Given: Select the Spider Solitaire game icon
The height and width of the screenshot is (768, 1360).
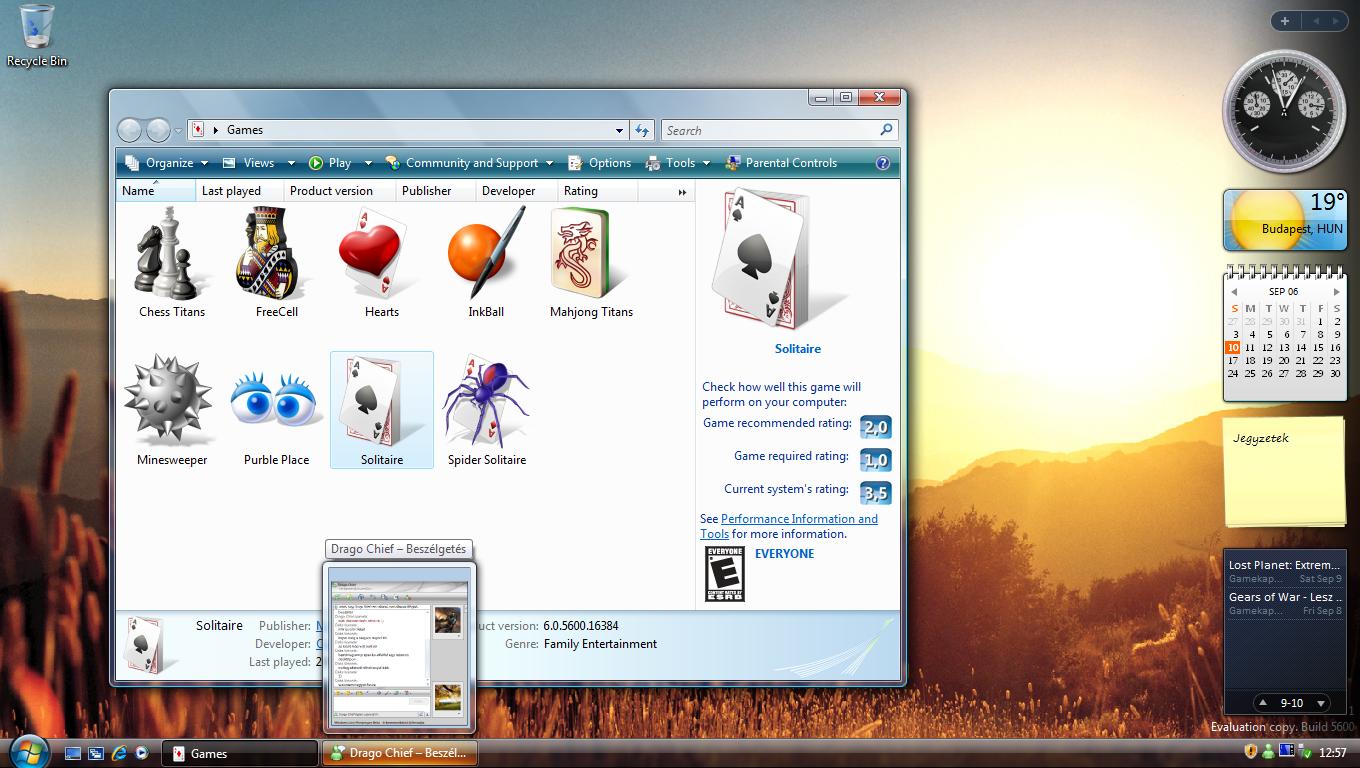Looking at the screenshot, I should point(486,410).
